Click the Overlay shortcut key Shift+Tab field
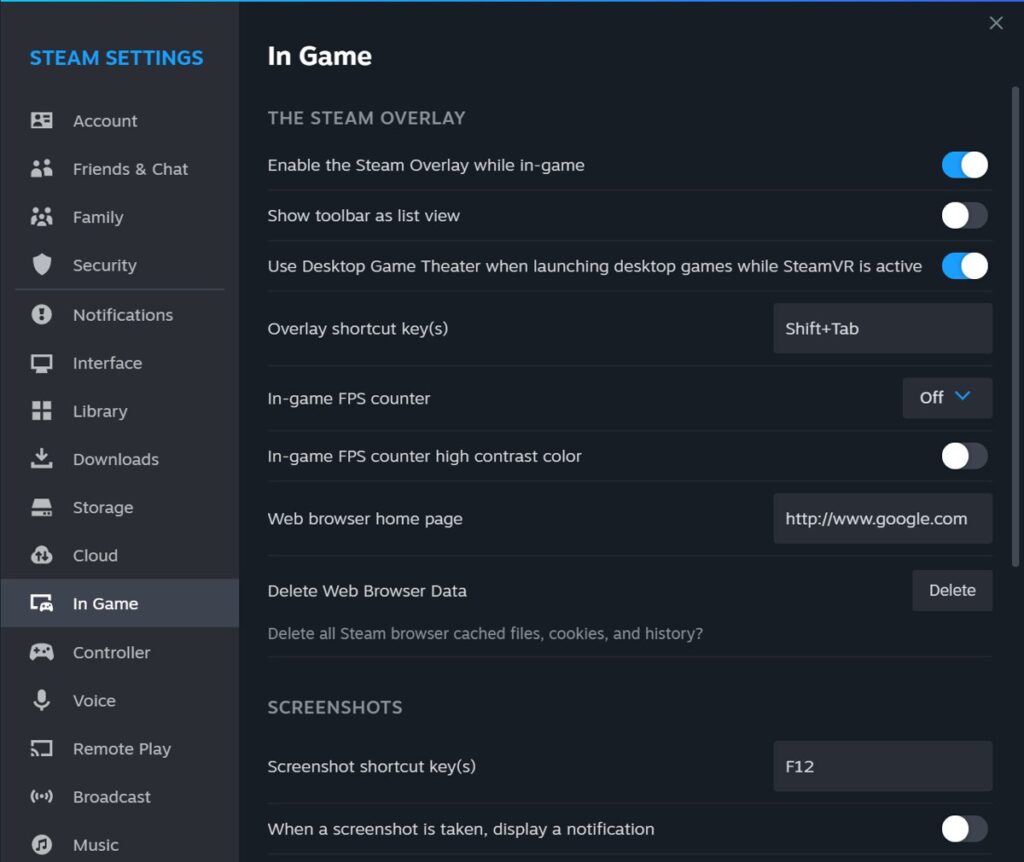 882,328
